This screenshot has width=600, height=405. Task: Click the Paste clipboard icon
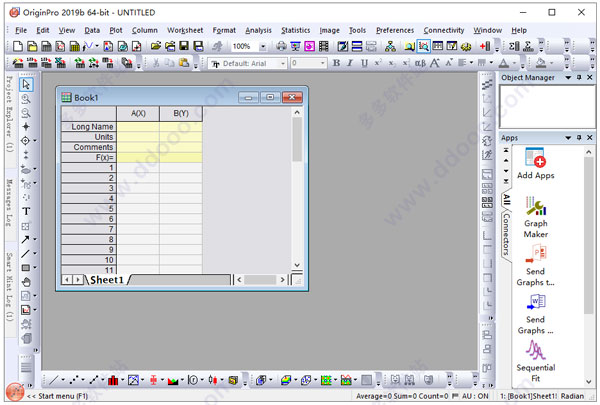point(184,63)
